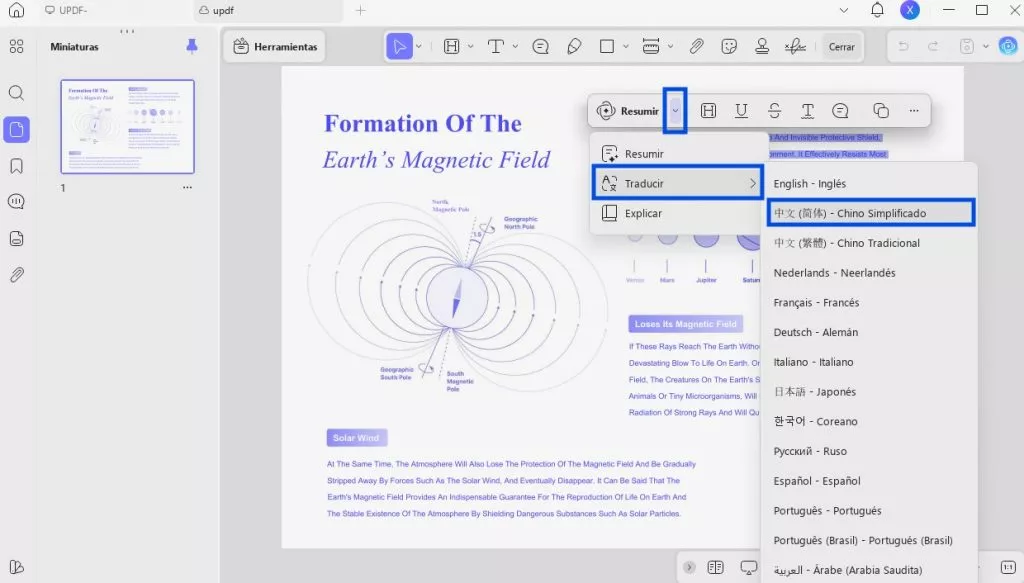The width and height of the screenshot is (1024, 583).
Task: Expand selection tool dropdown arrow
Action: pyautogui.click(x=419, y=46)
